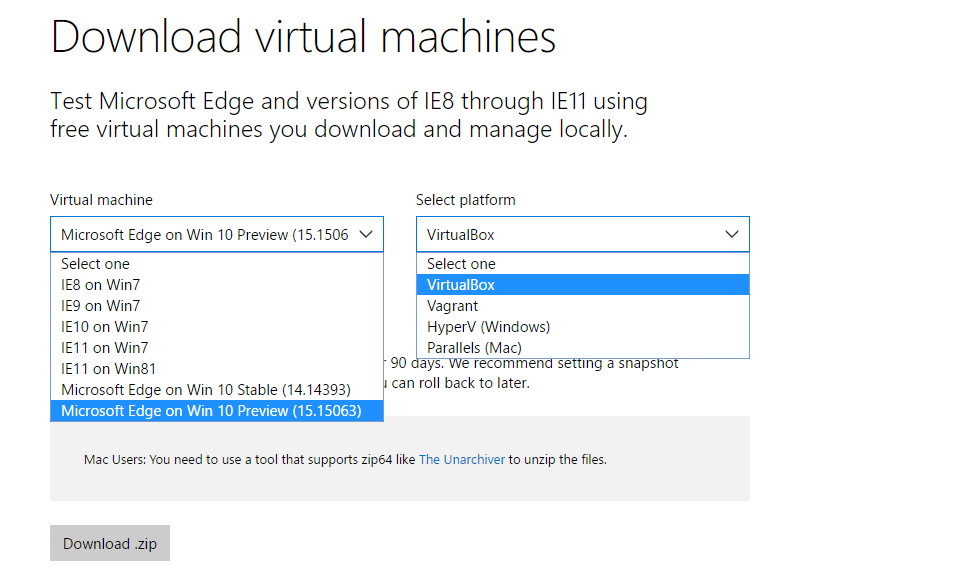
Task: Click the Download virtual machines heading
Action: click(303, 37)
